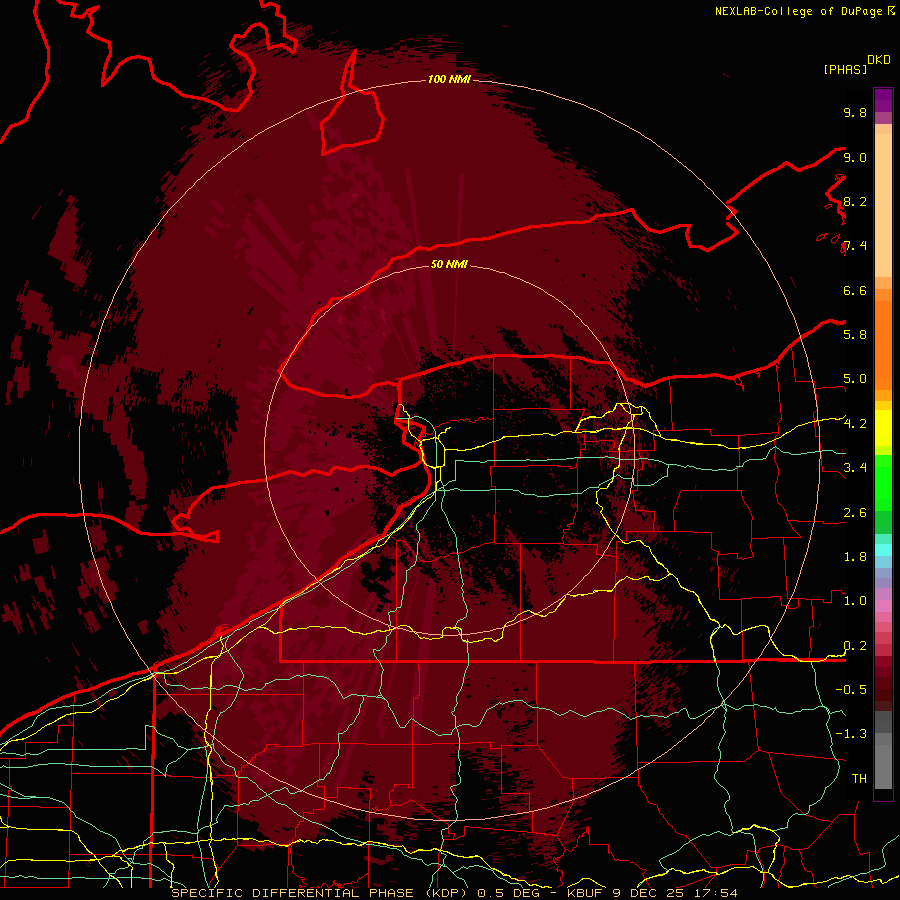This screenshot has height=900, width=900.
Task: Click the purple top segment of color bar
Action: (x=883, y=100)
